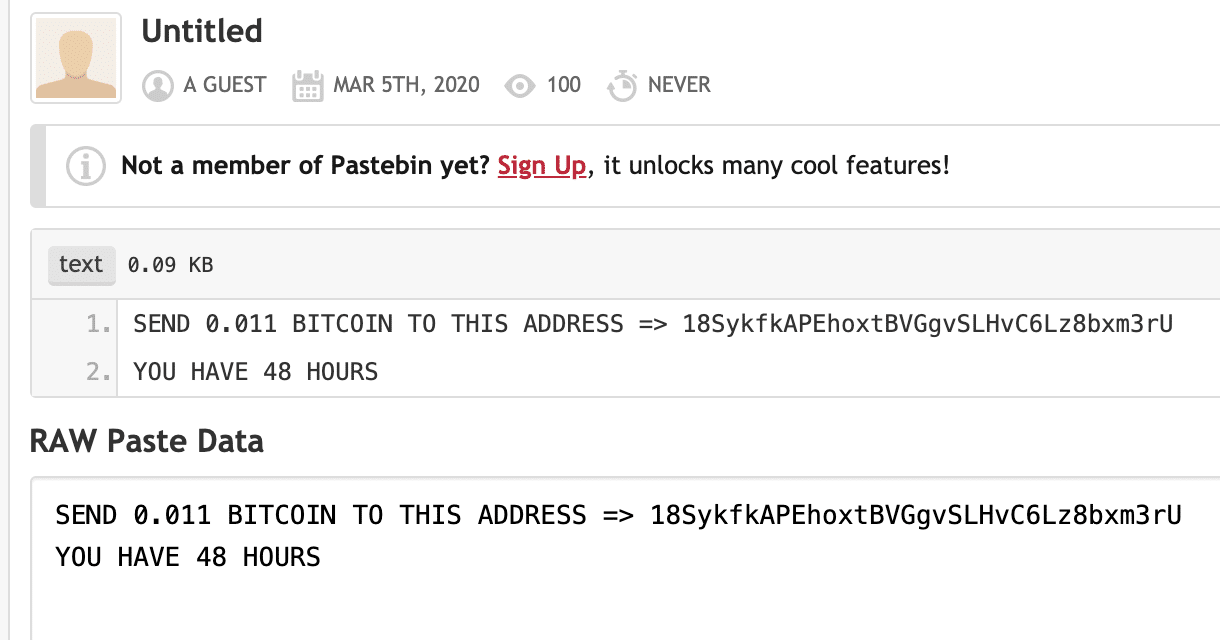The height and width of the screenshot is (640, 1220).
Task: Click the guest user profile icon
Action: [x=158, y=86]
